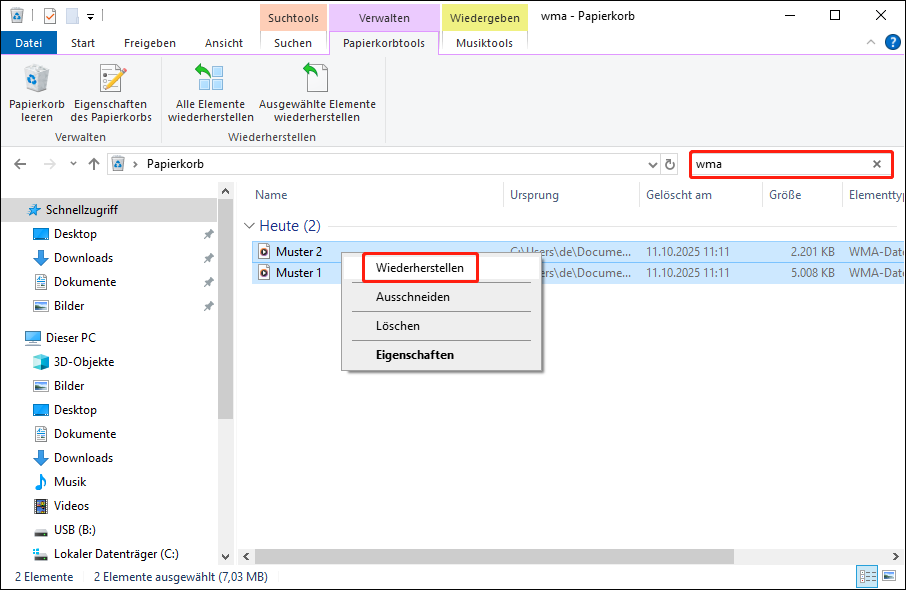Screen dimensions: 906x590
Task: Open the Freigeben ribbon tab
Action: [x=150, y=43]
